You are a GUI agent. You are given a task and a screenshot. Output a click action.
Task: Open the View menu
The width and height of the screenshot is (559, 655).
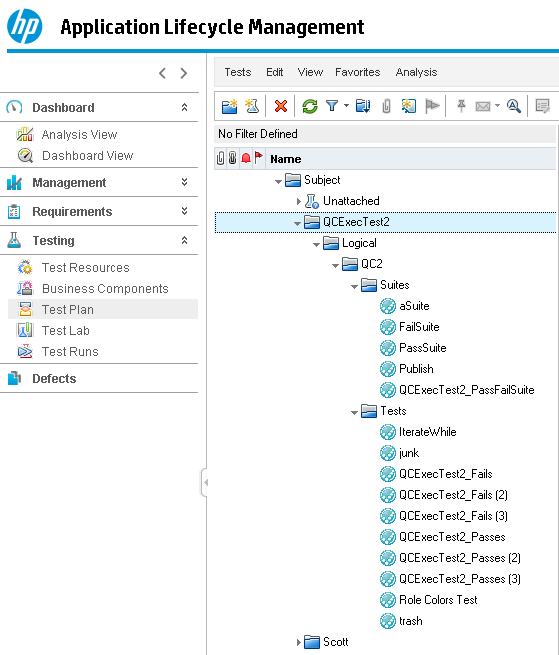point(310,72)
